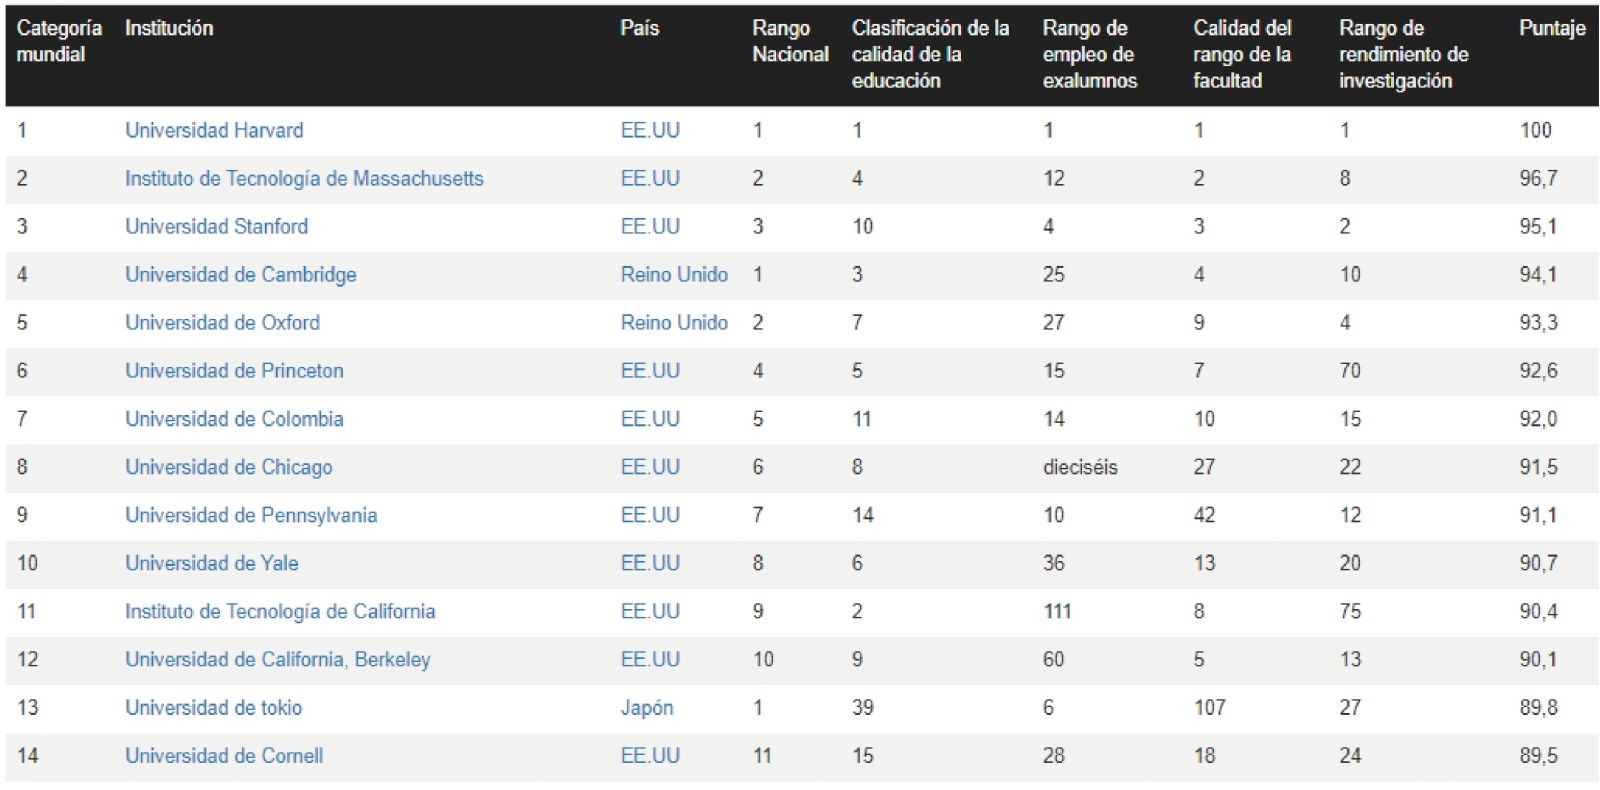1600x790 pixels.
Task: Open the Universidad de Oxford link
Action: coord(222,322)
